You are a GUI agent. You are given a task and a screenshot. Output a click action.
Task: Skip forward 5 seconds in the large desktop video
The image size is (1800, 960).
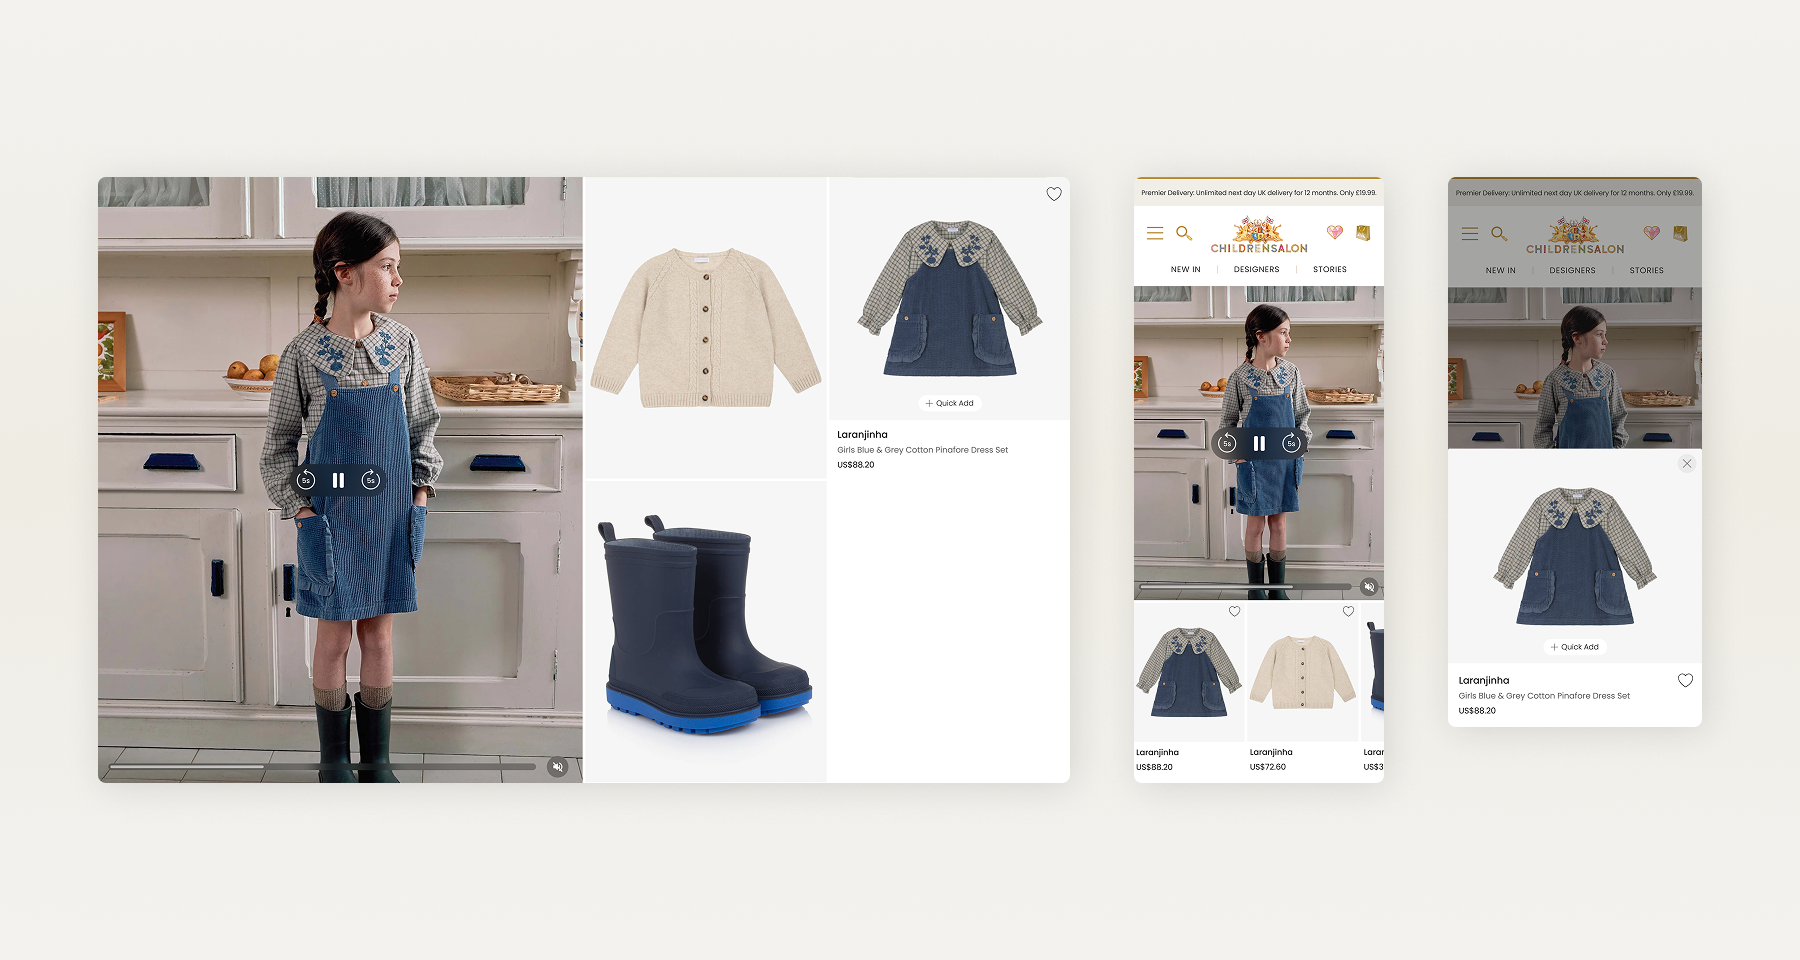[370, 481]
